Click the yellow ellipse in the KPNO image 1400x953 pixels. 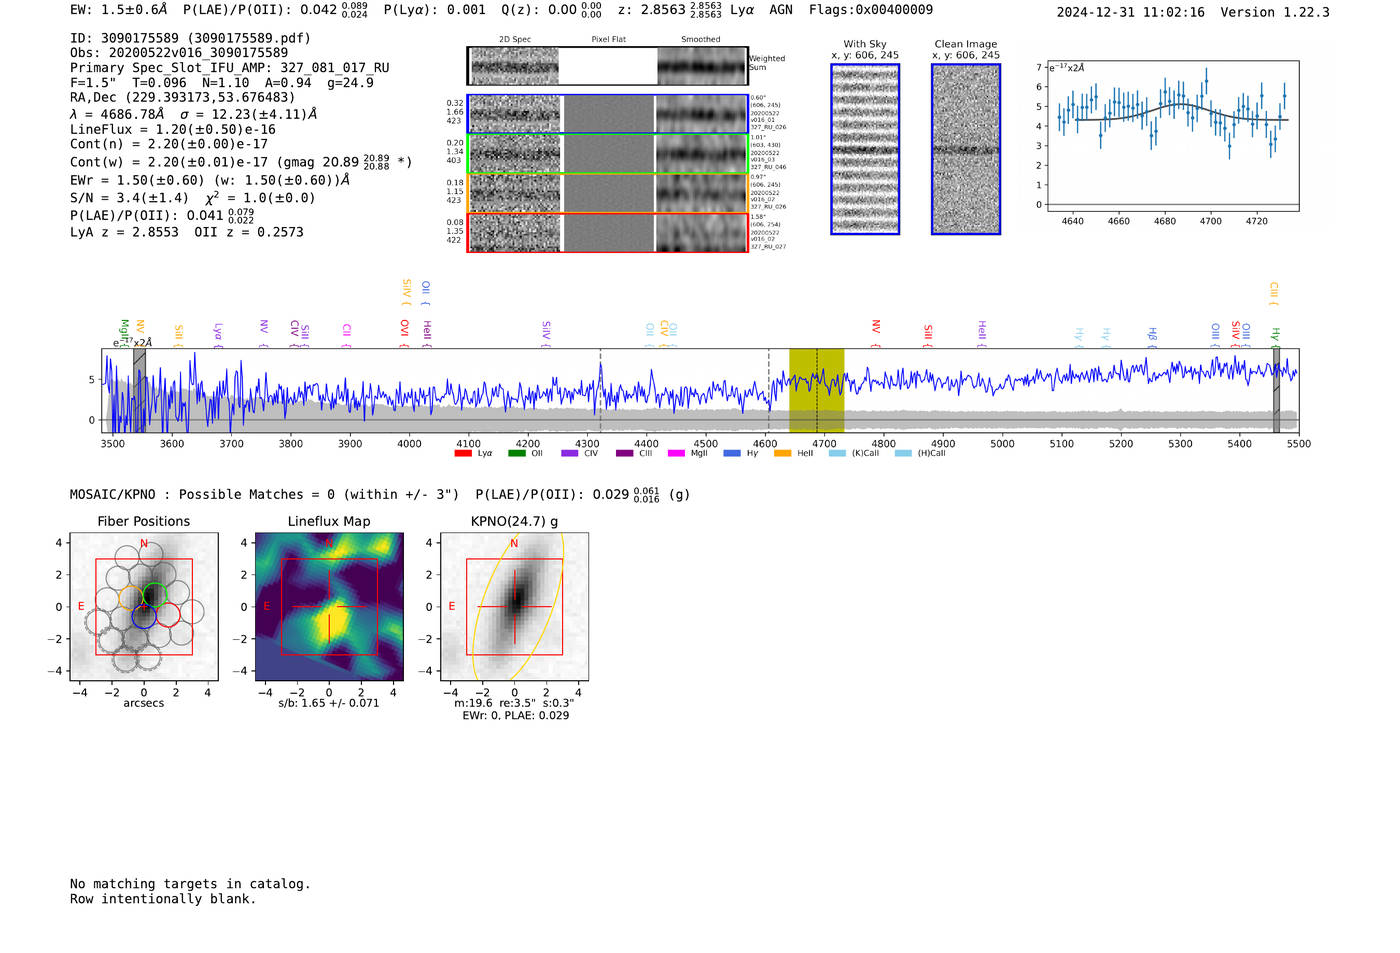518,607
